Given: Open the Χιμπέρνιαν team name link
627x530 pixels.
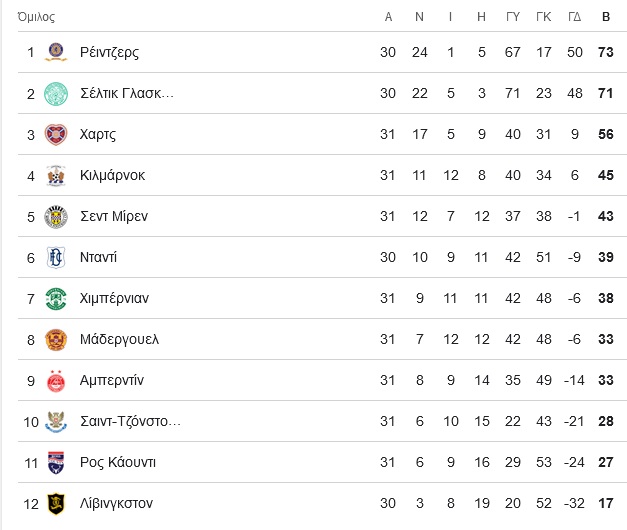Looking at the screenshot, I should tap(114, 298).
